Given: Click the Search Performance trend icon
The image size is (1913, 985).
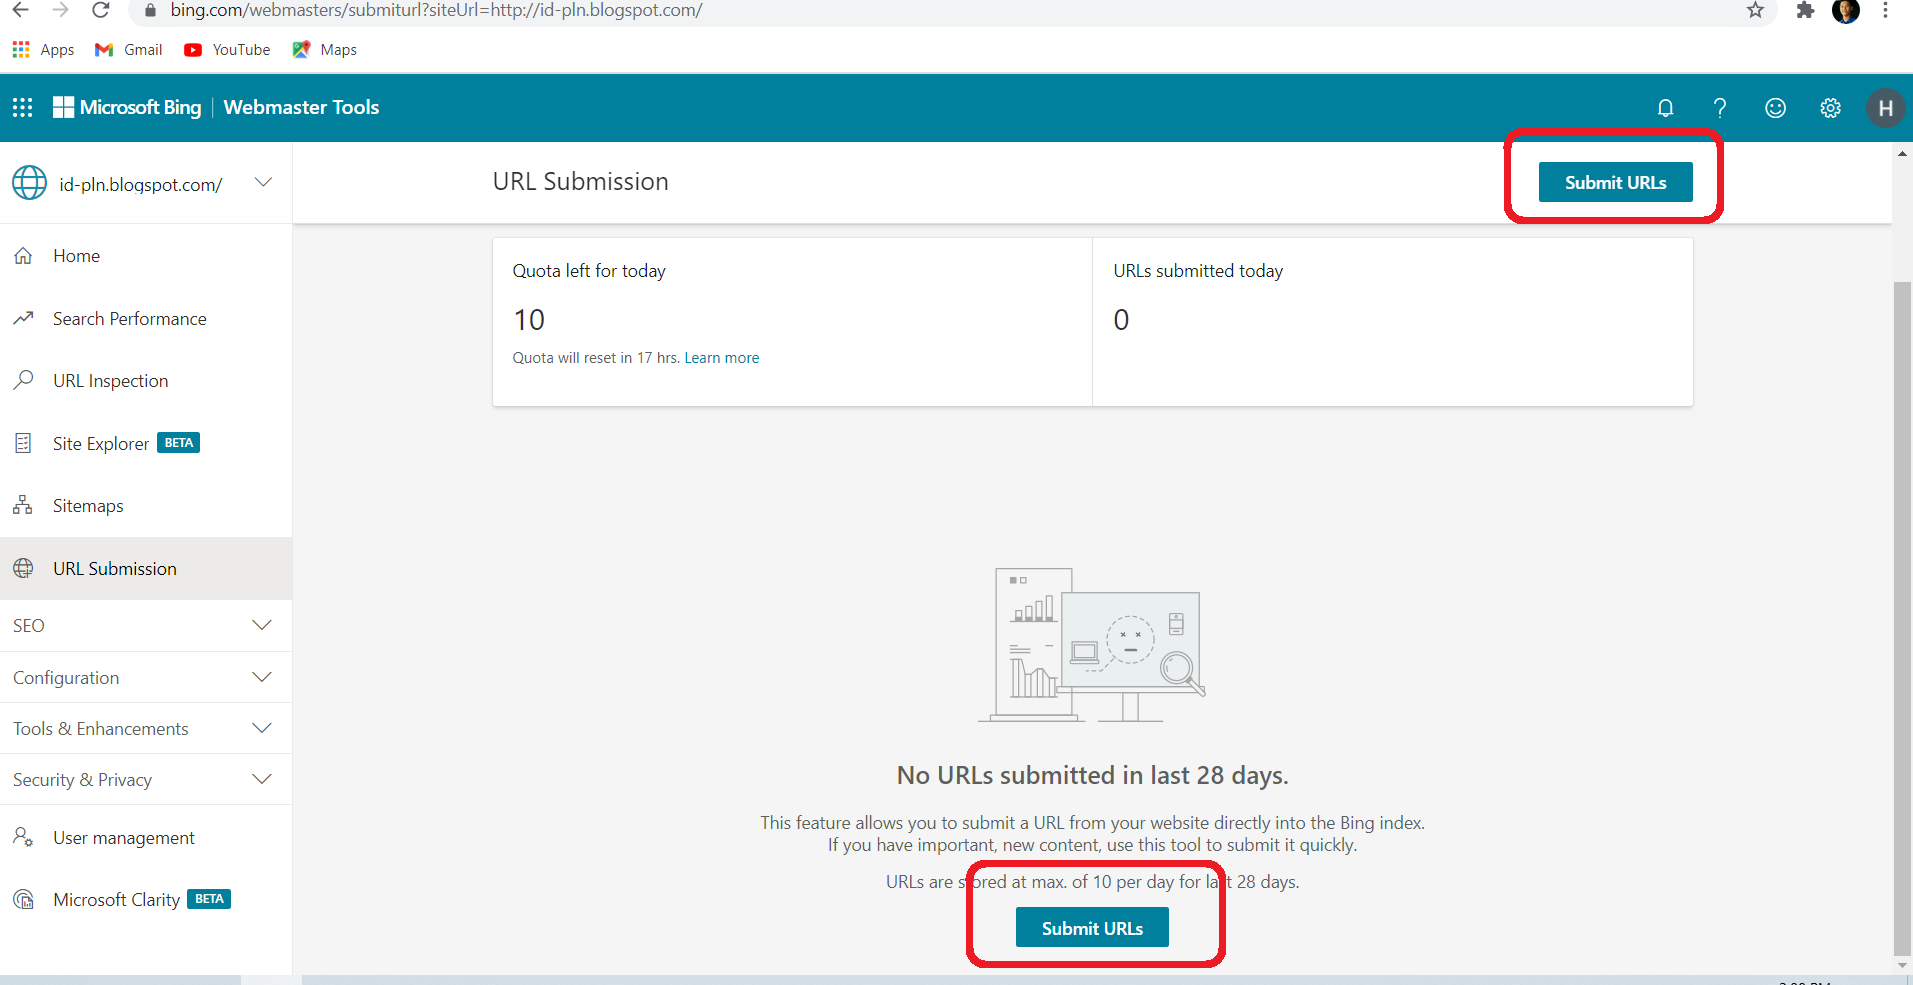Looking at the screenshot, I should click(23, 318).
